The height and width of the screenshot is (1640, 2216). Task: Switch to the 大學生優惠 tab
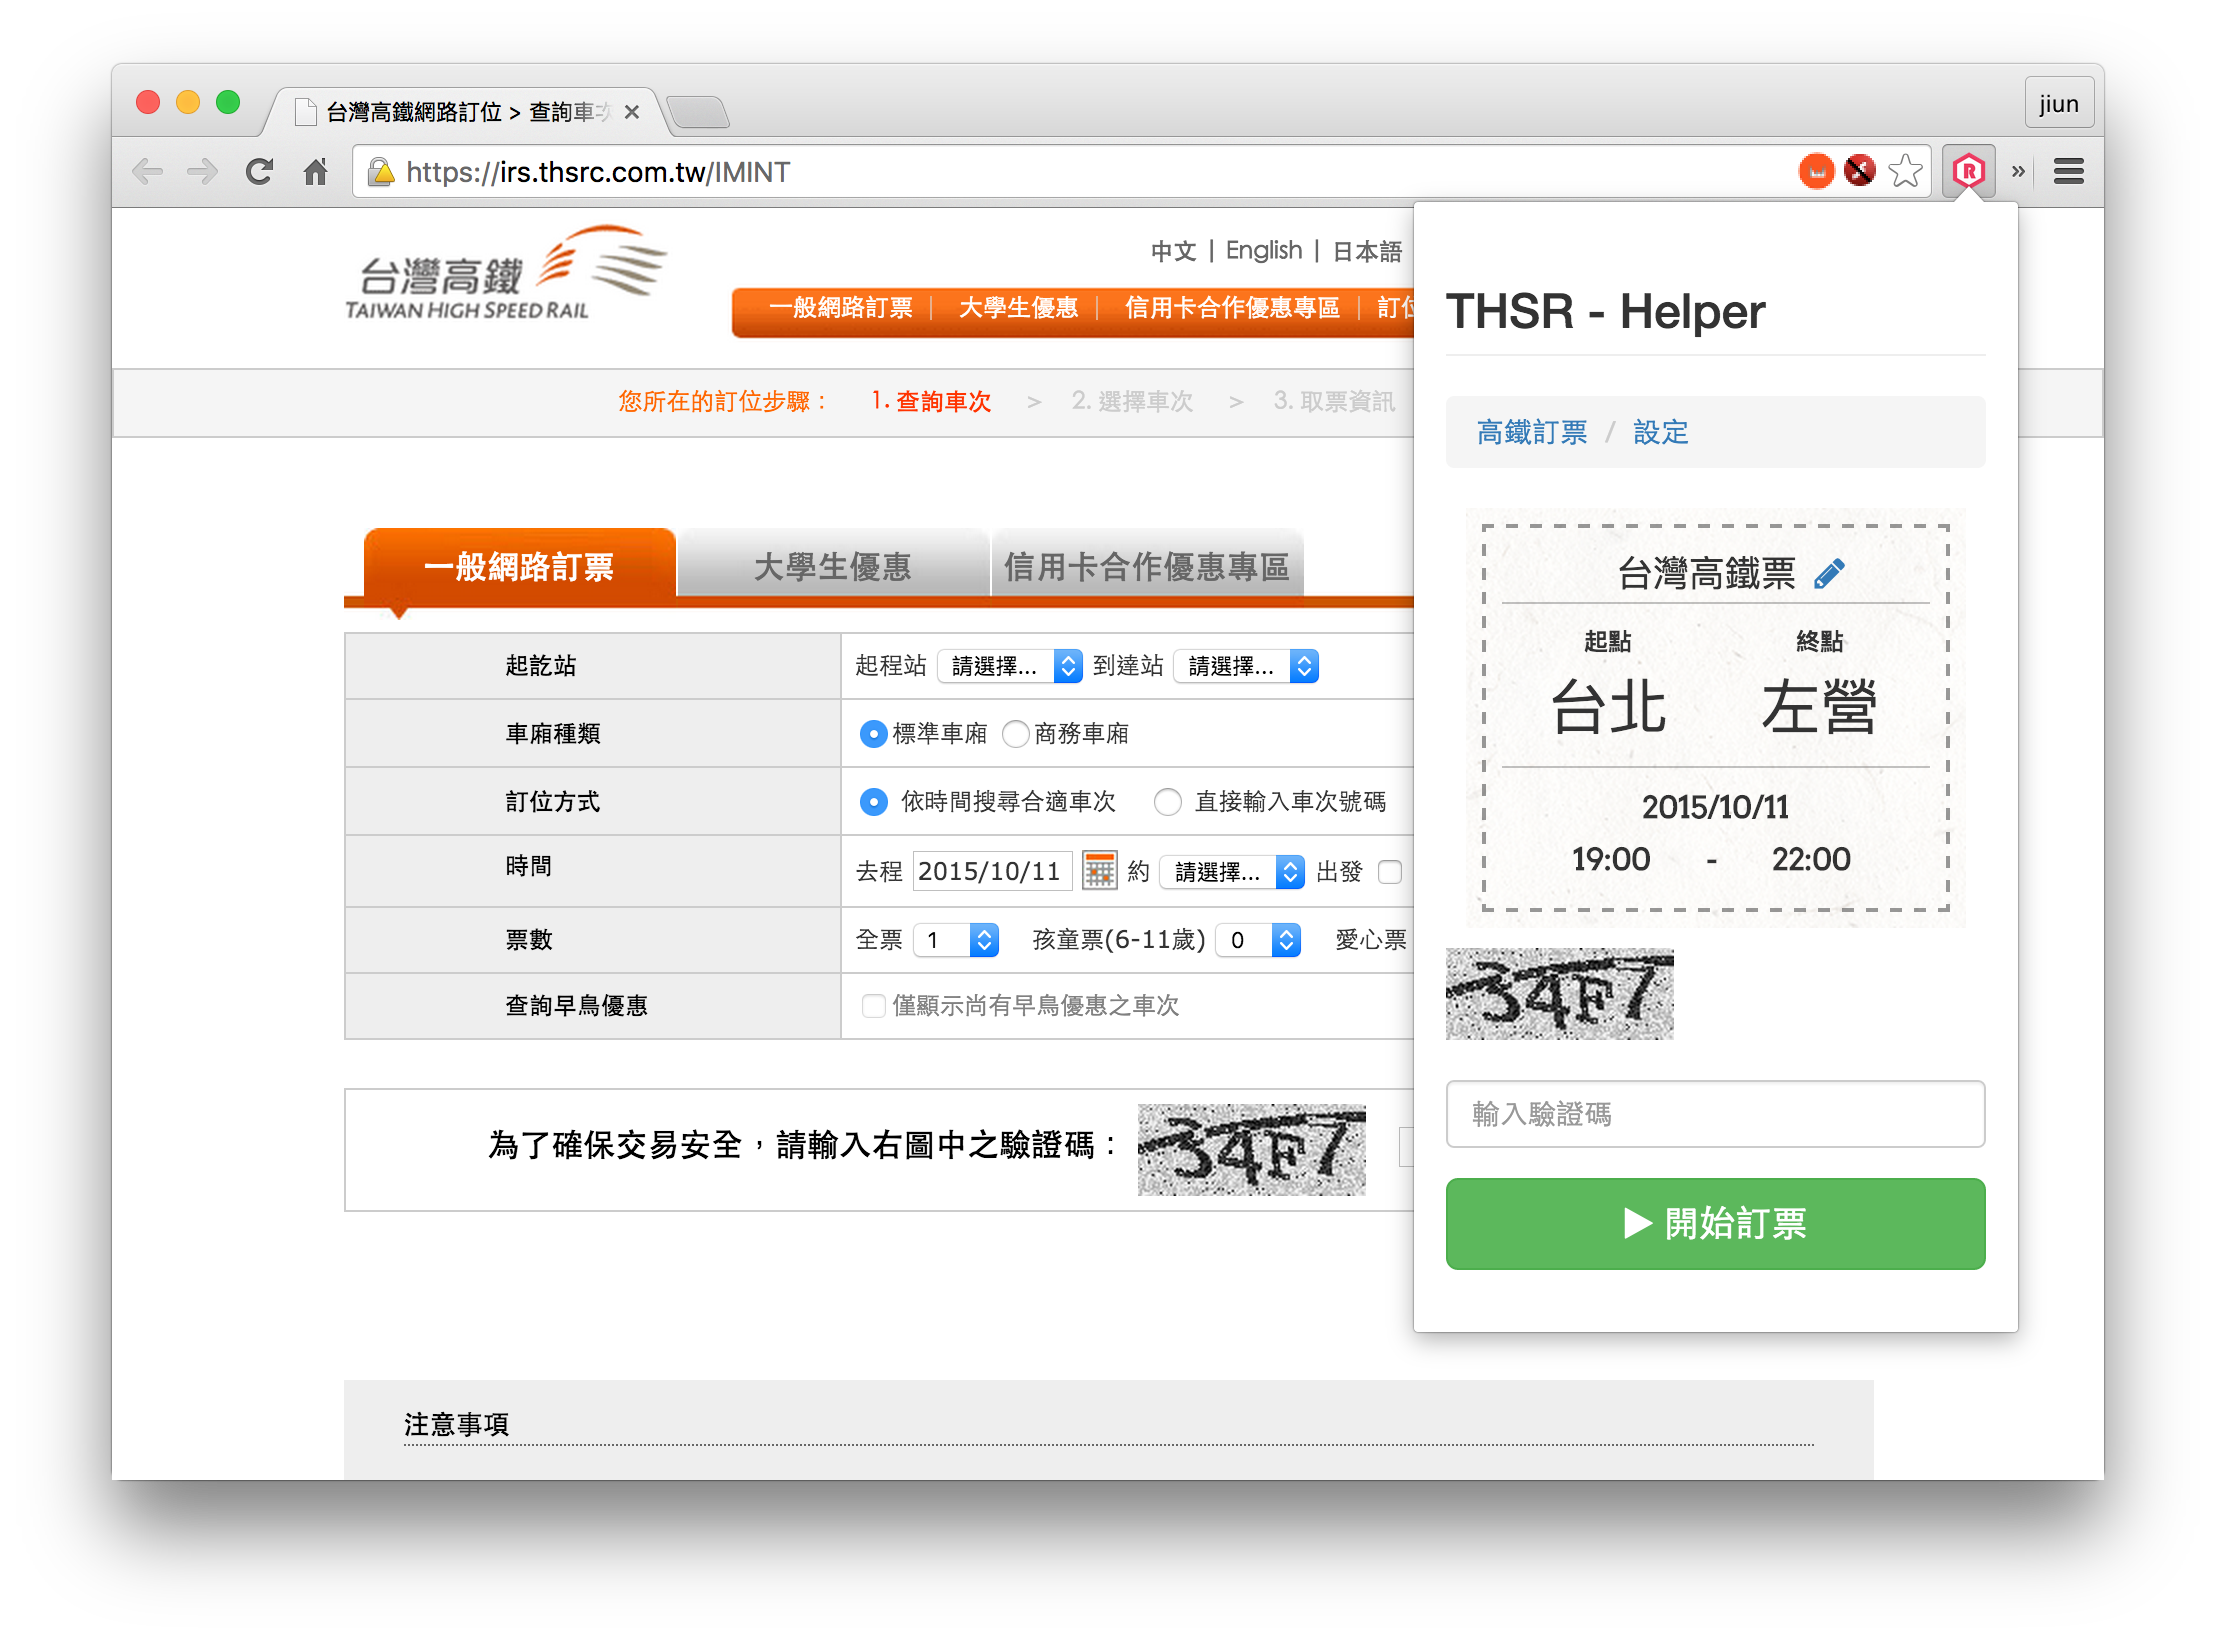click(x=832, y=567)
